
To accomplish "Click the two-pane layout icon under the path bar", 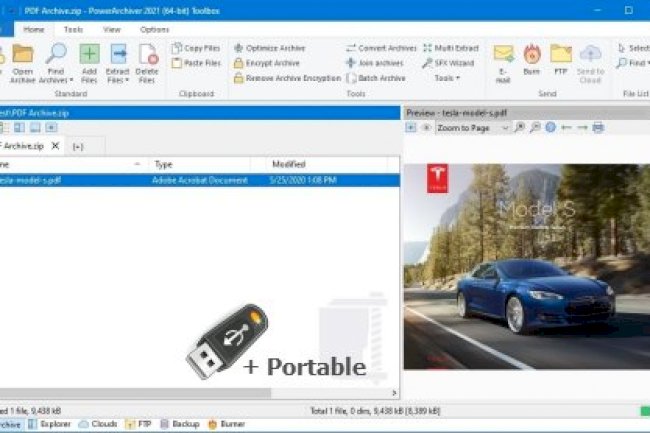I will [19, 128].
